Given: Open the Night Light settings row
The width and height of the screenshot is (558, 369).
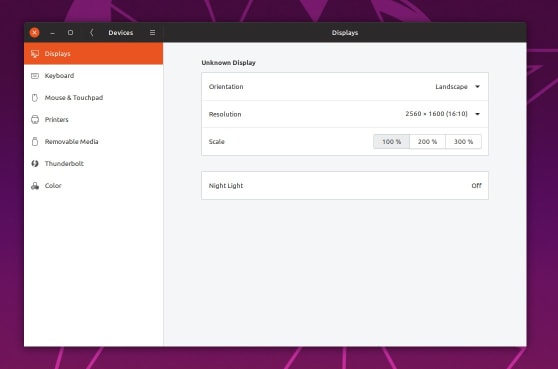Looking at the screenshot, I should [345, 186].
